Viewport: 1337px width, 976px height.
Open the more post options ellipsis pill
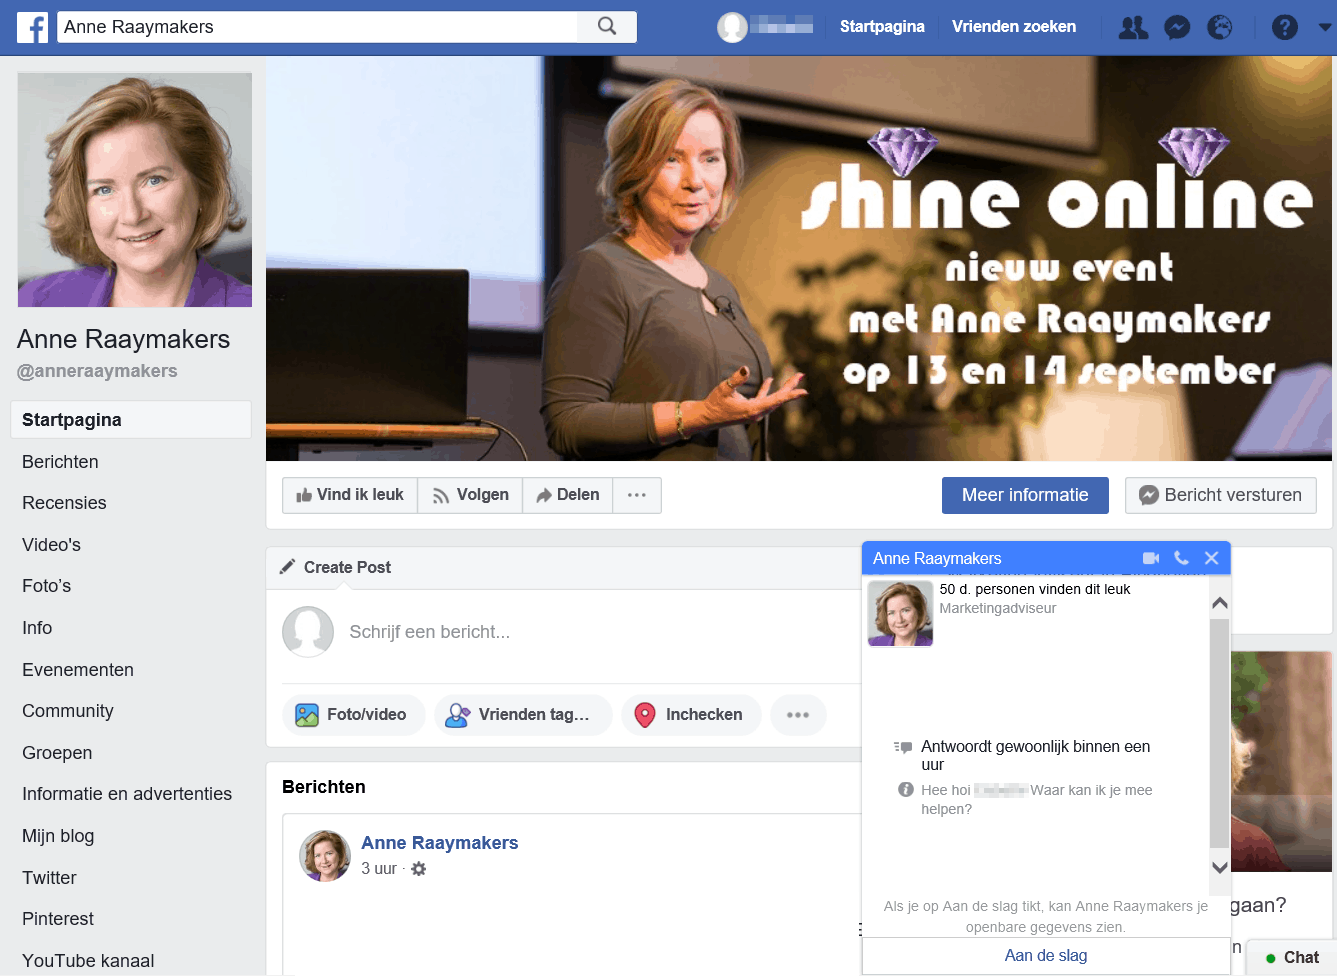tap(798, 715)
